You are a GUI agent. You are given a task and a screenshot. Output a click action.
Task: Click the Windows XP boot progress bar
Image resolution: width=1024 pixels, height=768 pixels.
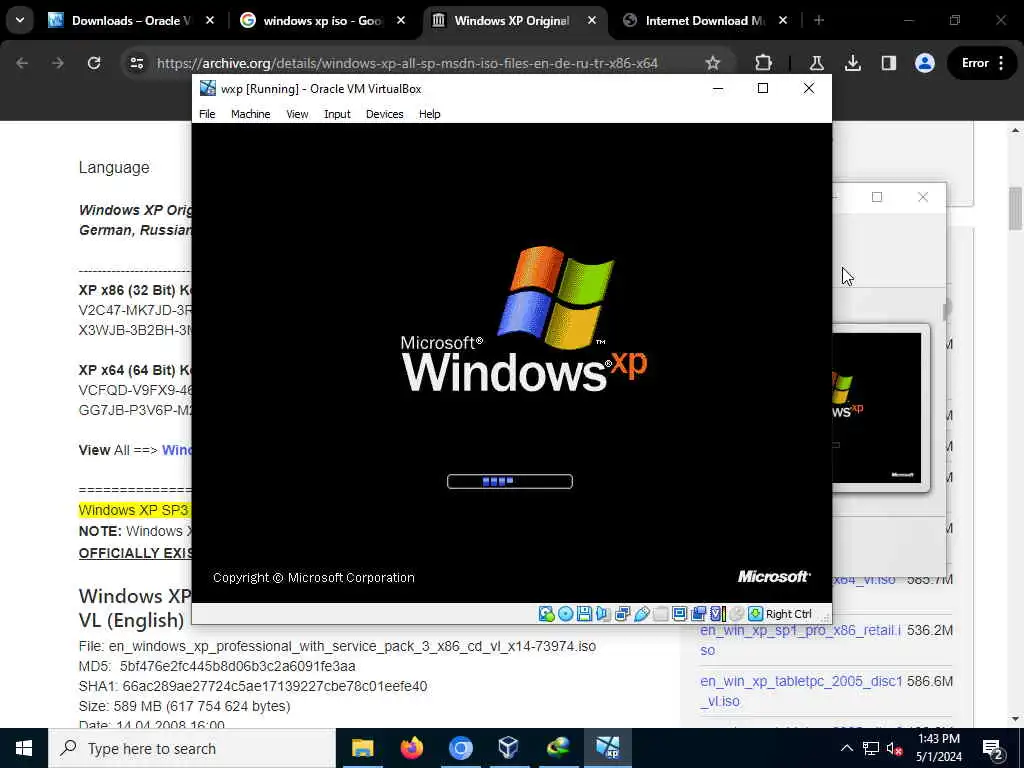[509, 481]
